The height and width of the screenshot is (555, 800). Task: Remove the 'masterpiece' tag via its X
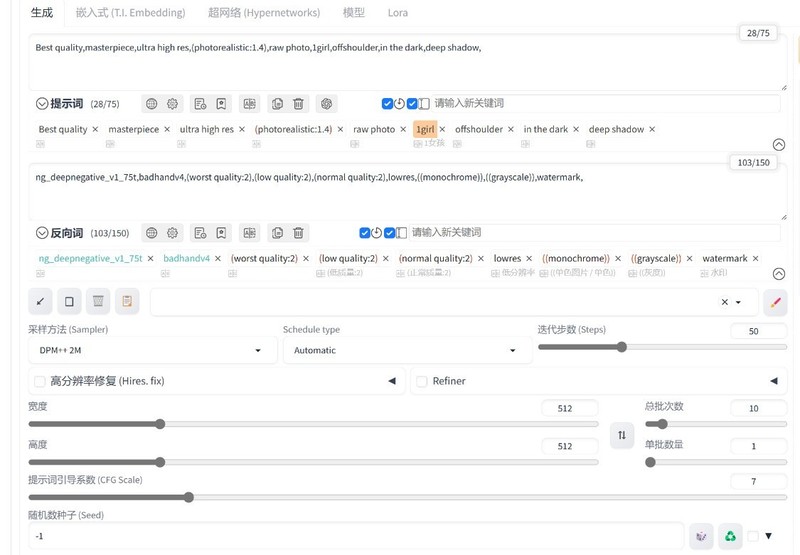(167, 130)
